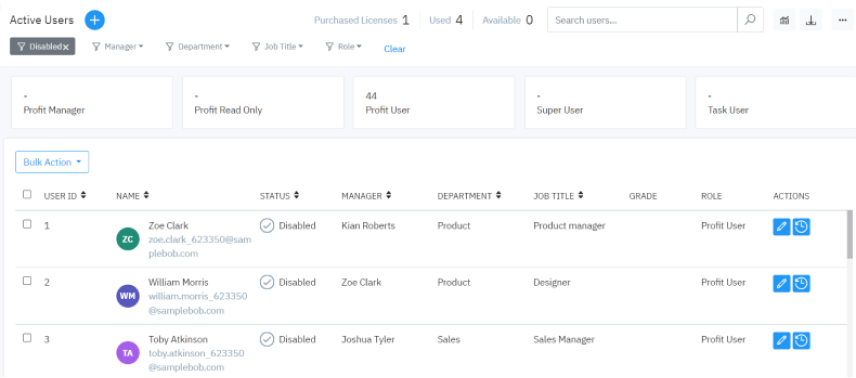Open the chart report icon

(x=784, y=20)
